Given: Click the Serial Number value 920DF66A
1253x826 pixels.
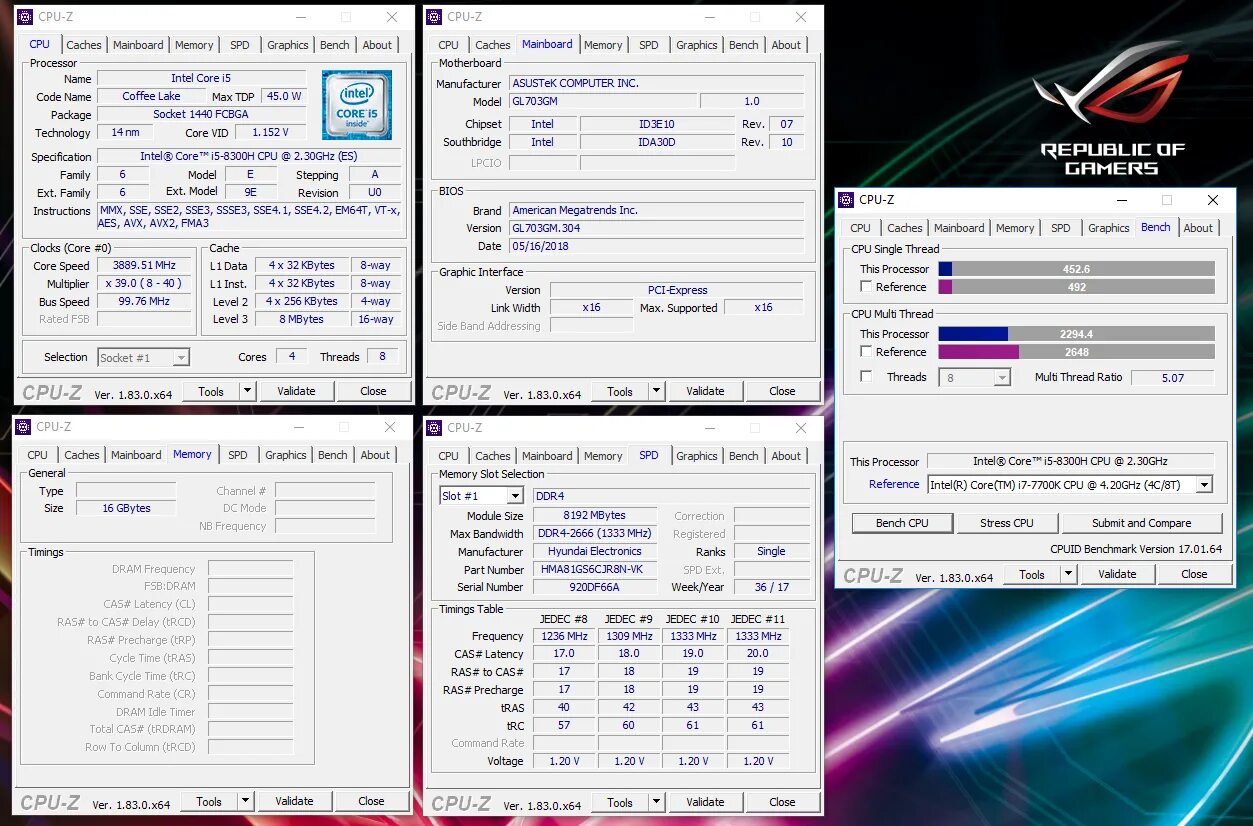Looking at the screenshot, I should tap(595, 588).
